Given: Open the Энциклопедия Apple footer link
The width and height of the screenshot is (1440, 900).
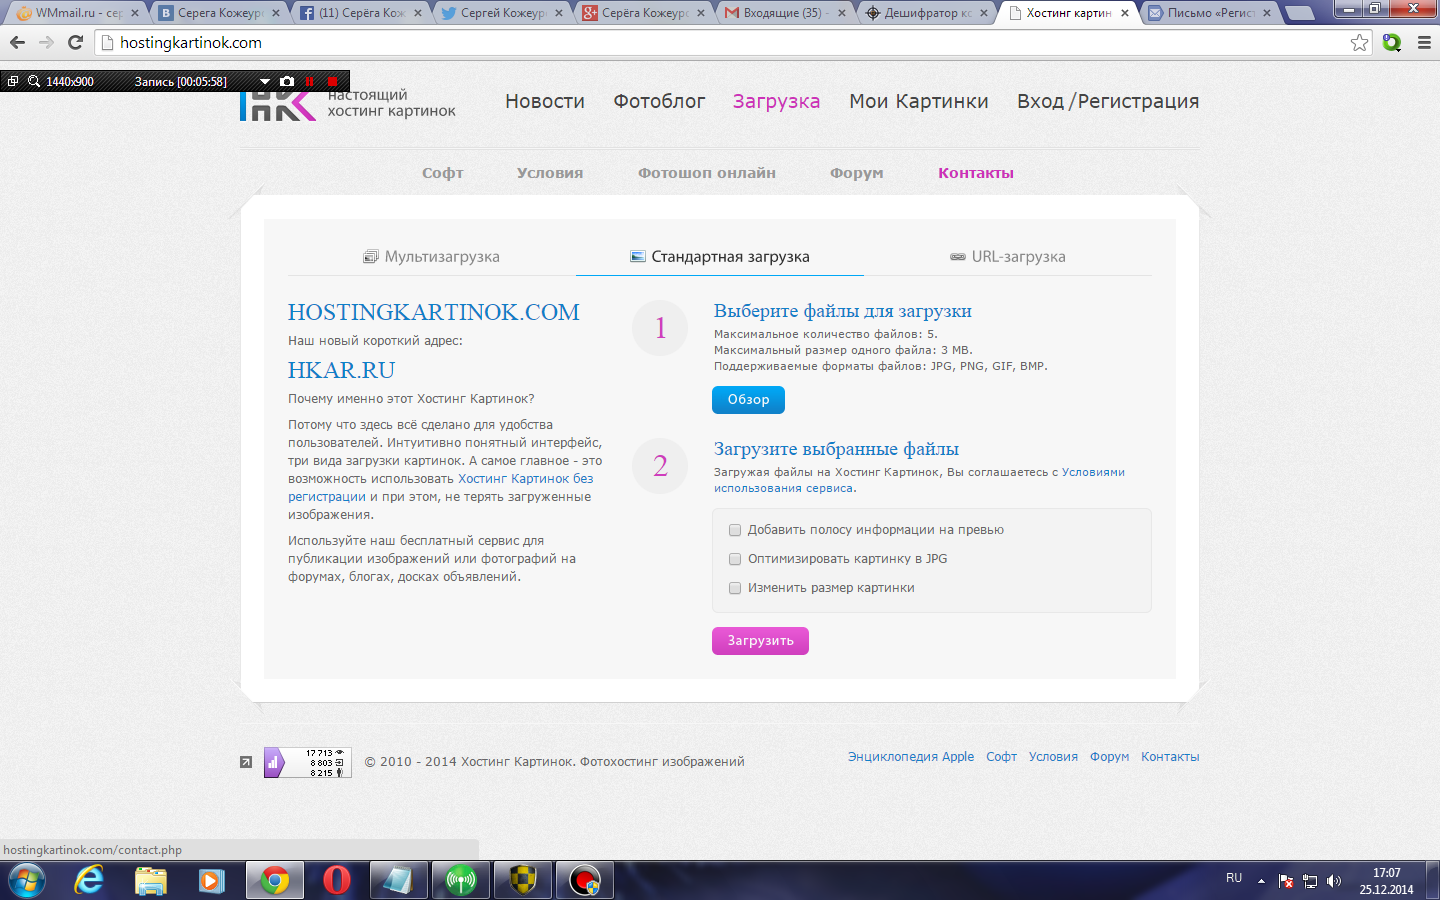Looking at the screenshot, I should tap(911, 757).
